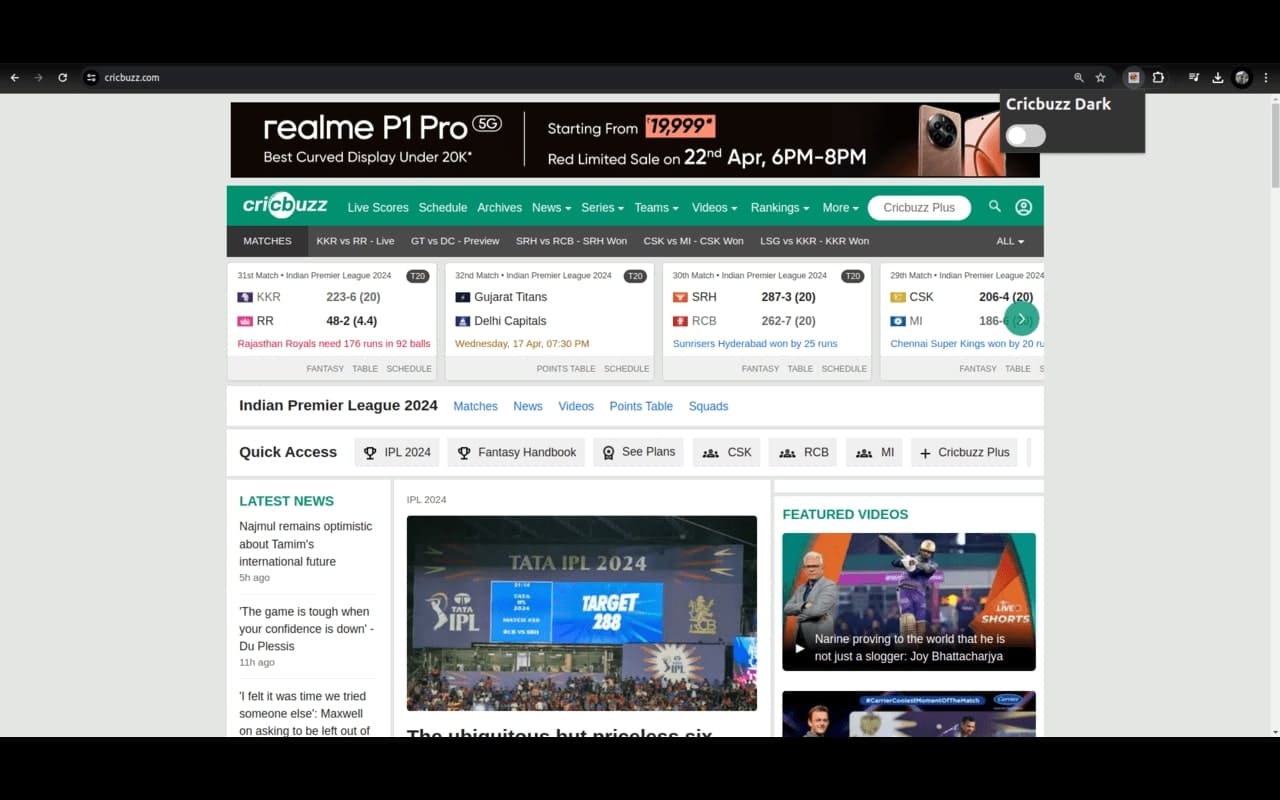The height and width of the screenshot is (800, 1280).
Task: Open Archives in the navbar
Action: 499,208
